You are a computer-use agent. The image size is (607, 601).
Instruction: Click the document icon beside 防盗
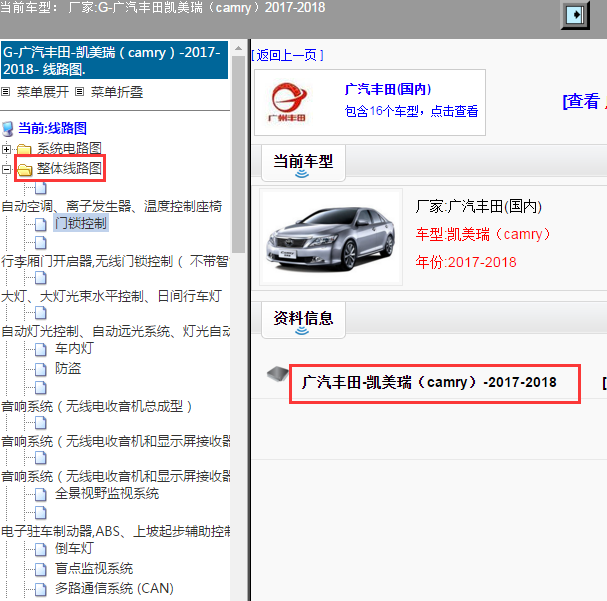(41, 369)
